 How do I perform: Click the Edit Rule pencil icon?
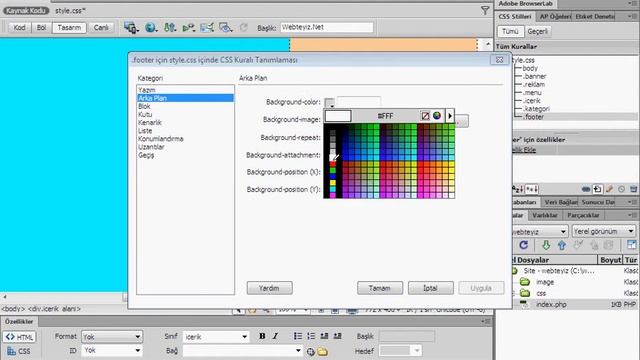coord(609,189)
